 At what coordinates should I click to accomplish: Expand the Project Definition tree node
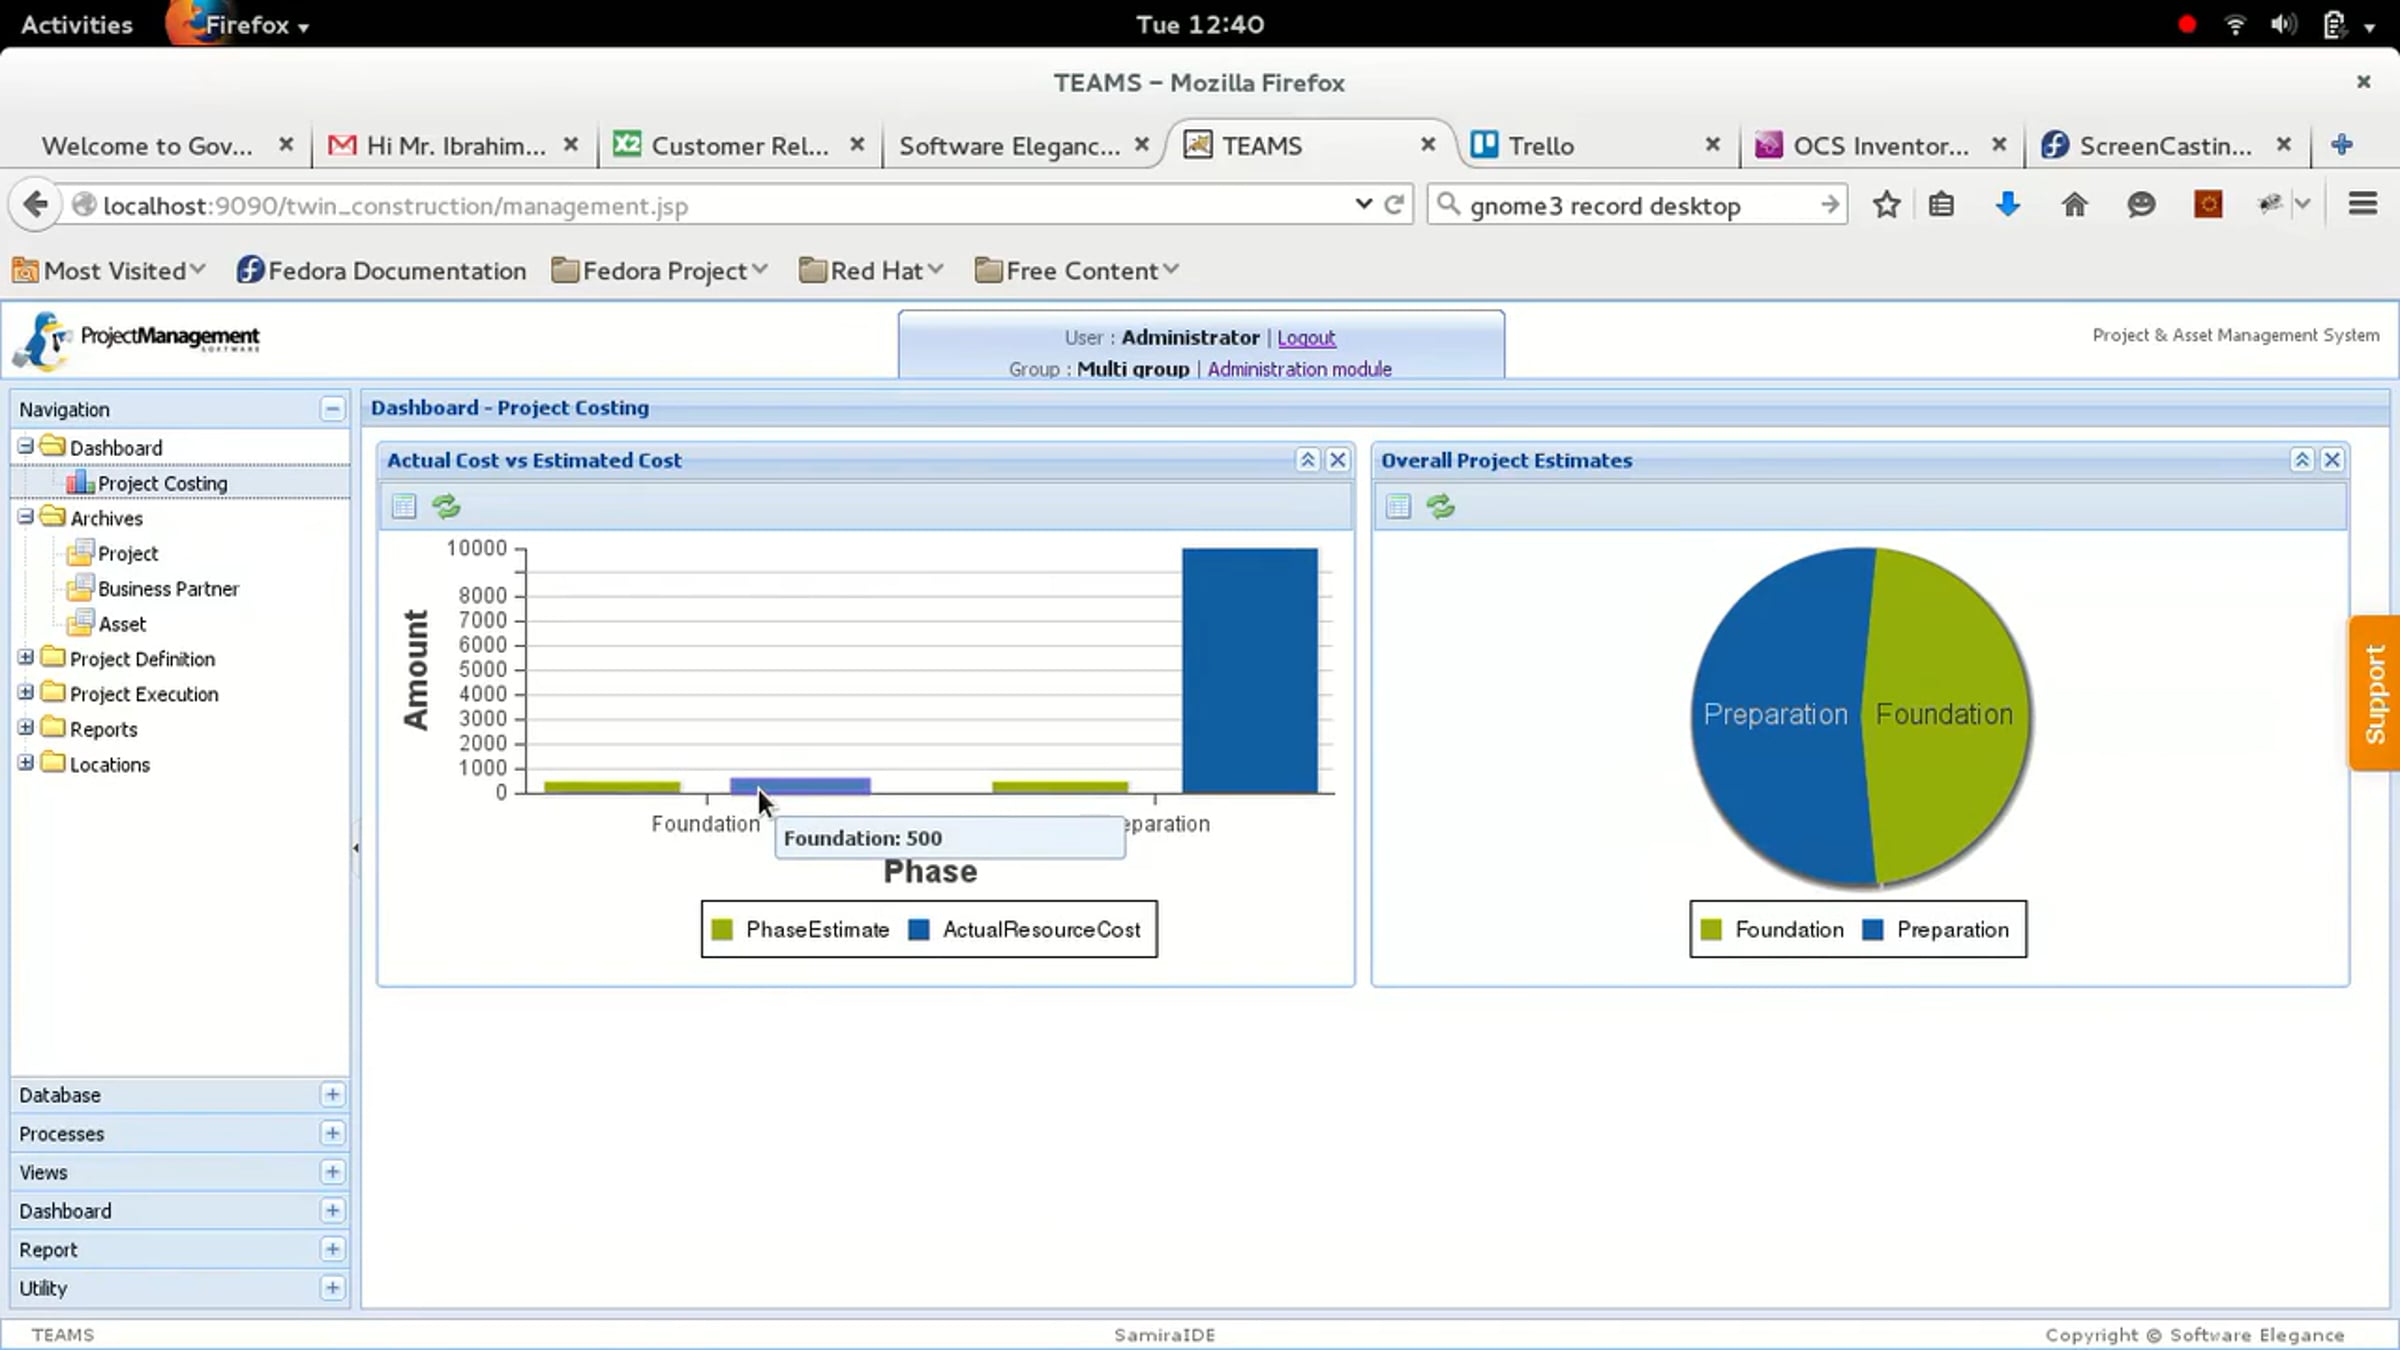pyautogui.click(x=26, y=657)
